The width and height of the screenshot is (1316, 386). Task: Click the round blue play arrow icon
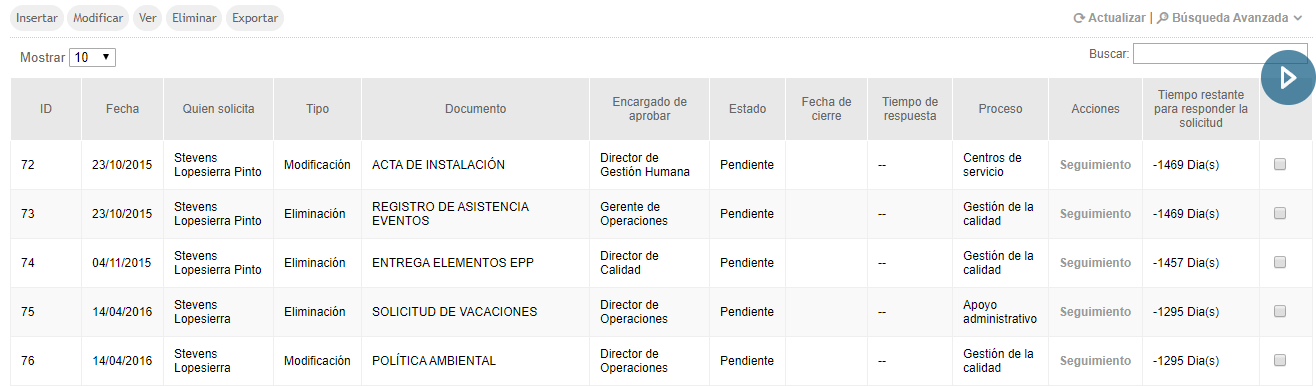coord(1288,77)
